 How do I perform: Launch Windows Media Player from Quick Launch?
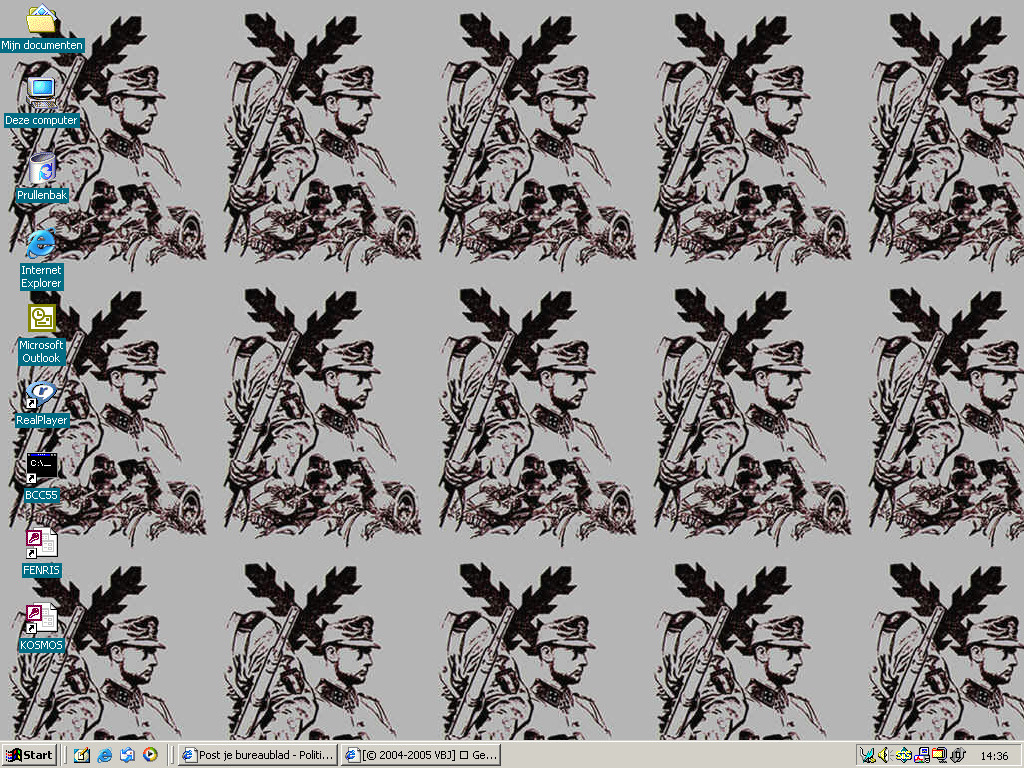[150, 755]
